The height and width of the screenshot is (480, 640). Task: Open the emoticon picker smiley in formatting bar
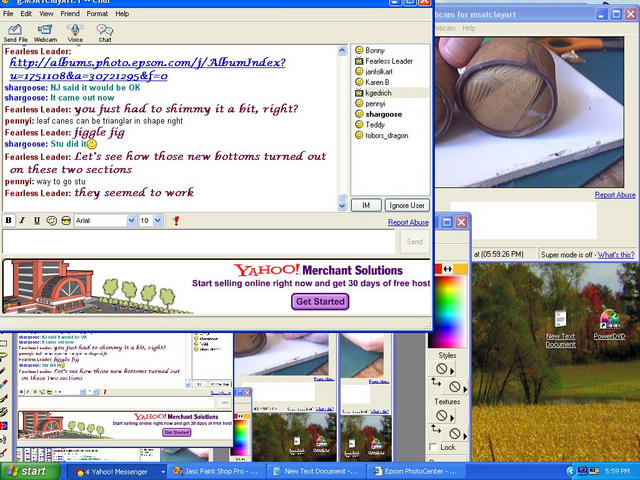[x=51, y=221]
